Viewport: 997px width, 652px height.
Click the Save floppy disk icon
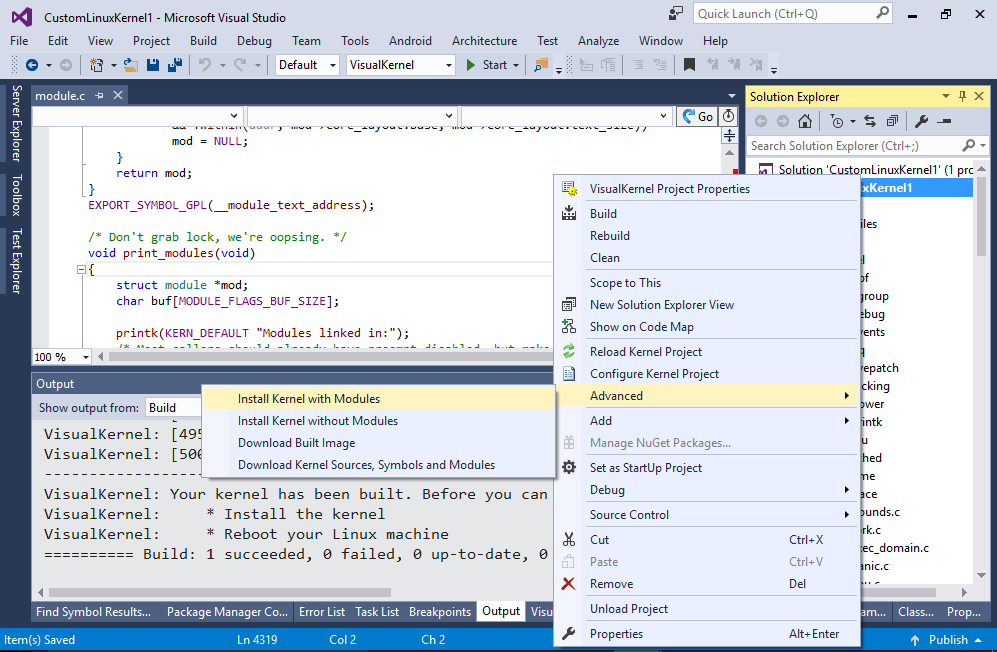click(x=153, y=65)
